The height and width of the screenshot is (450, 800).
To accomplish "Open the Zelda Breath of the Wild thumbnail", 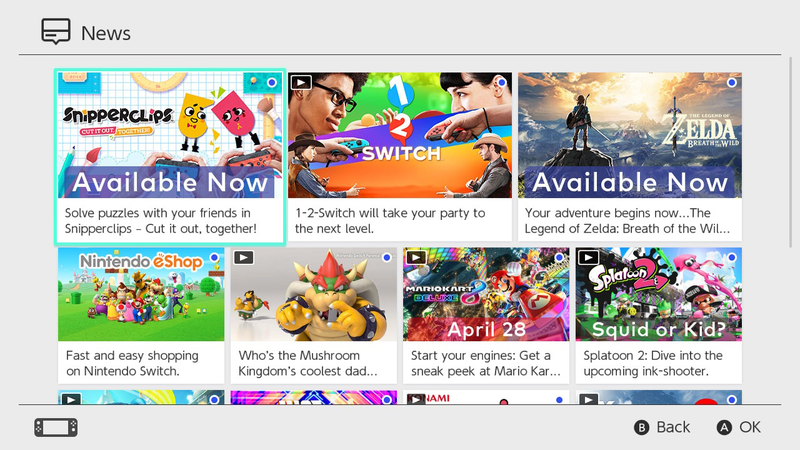I will point(630,135).
